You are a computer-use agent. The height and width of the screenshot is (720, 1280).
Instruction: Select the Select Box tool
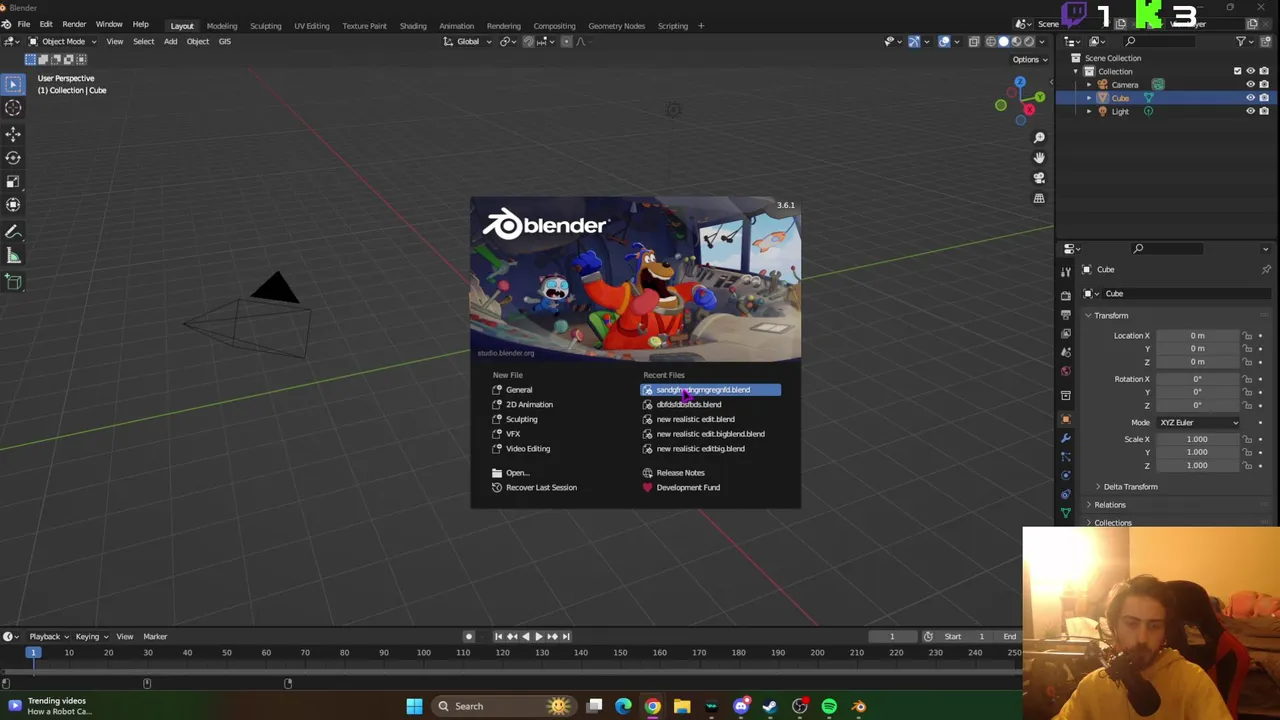point(13,84)
